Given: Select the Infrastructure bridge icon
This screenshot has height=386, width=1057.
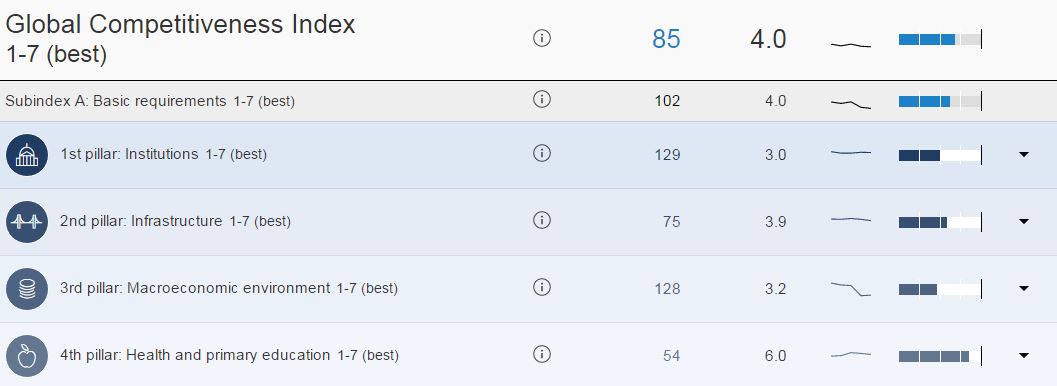Looking at the screenshot, I should (27, 222).
